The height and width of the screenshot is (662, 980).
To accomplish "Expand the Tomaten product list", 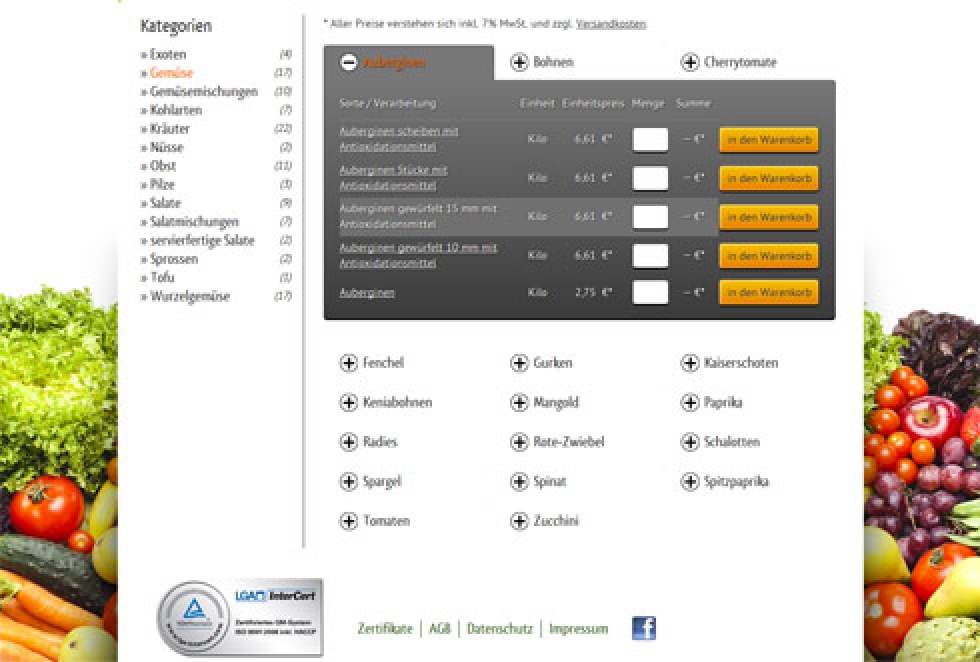I will click(x=349, y=521).
